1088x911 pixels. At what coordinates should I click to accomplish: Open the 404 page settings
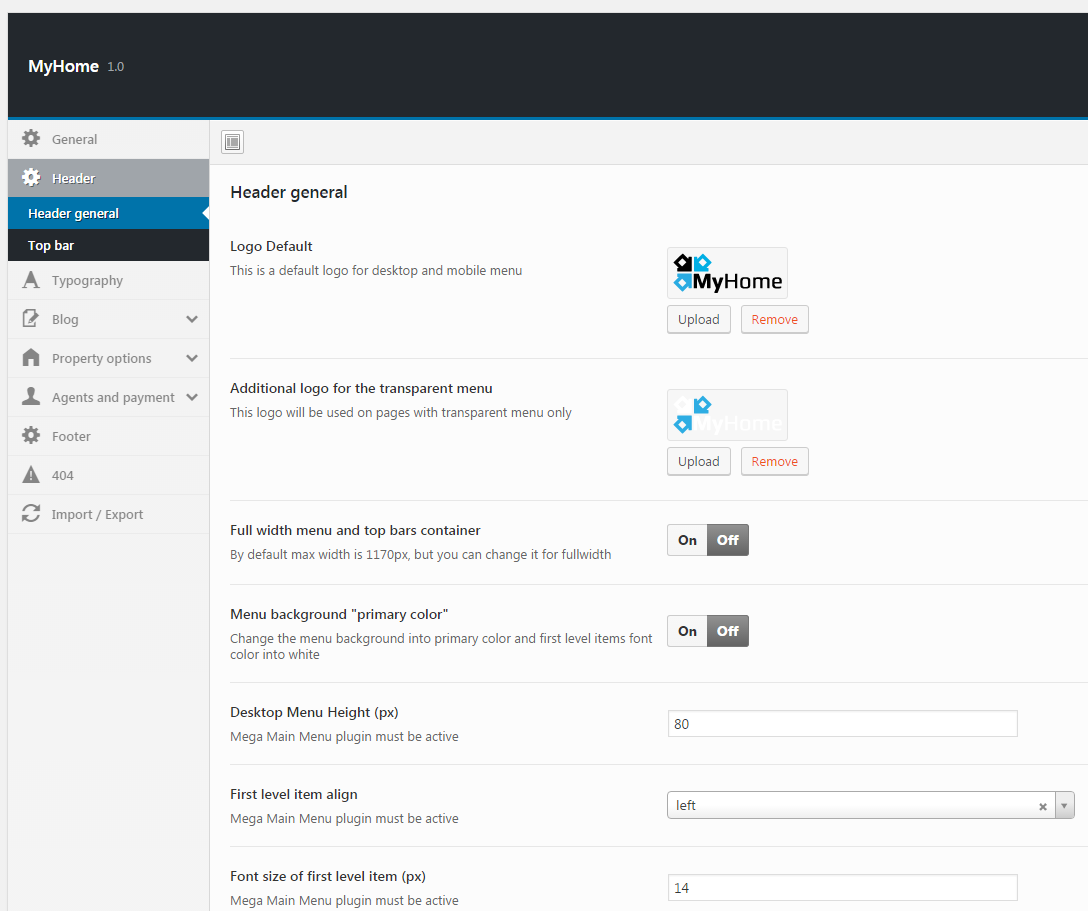point(108,475)
